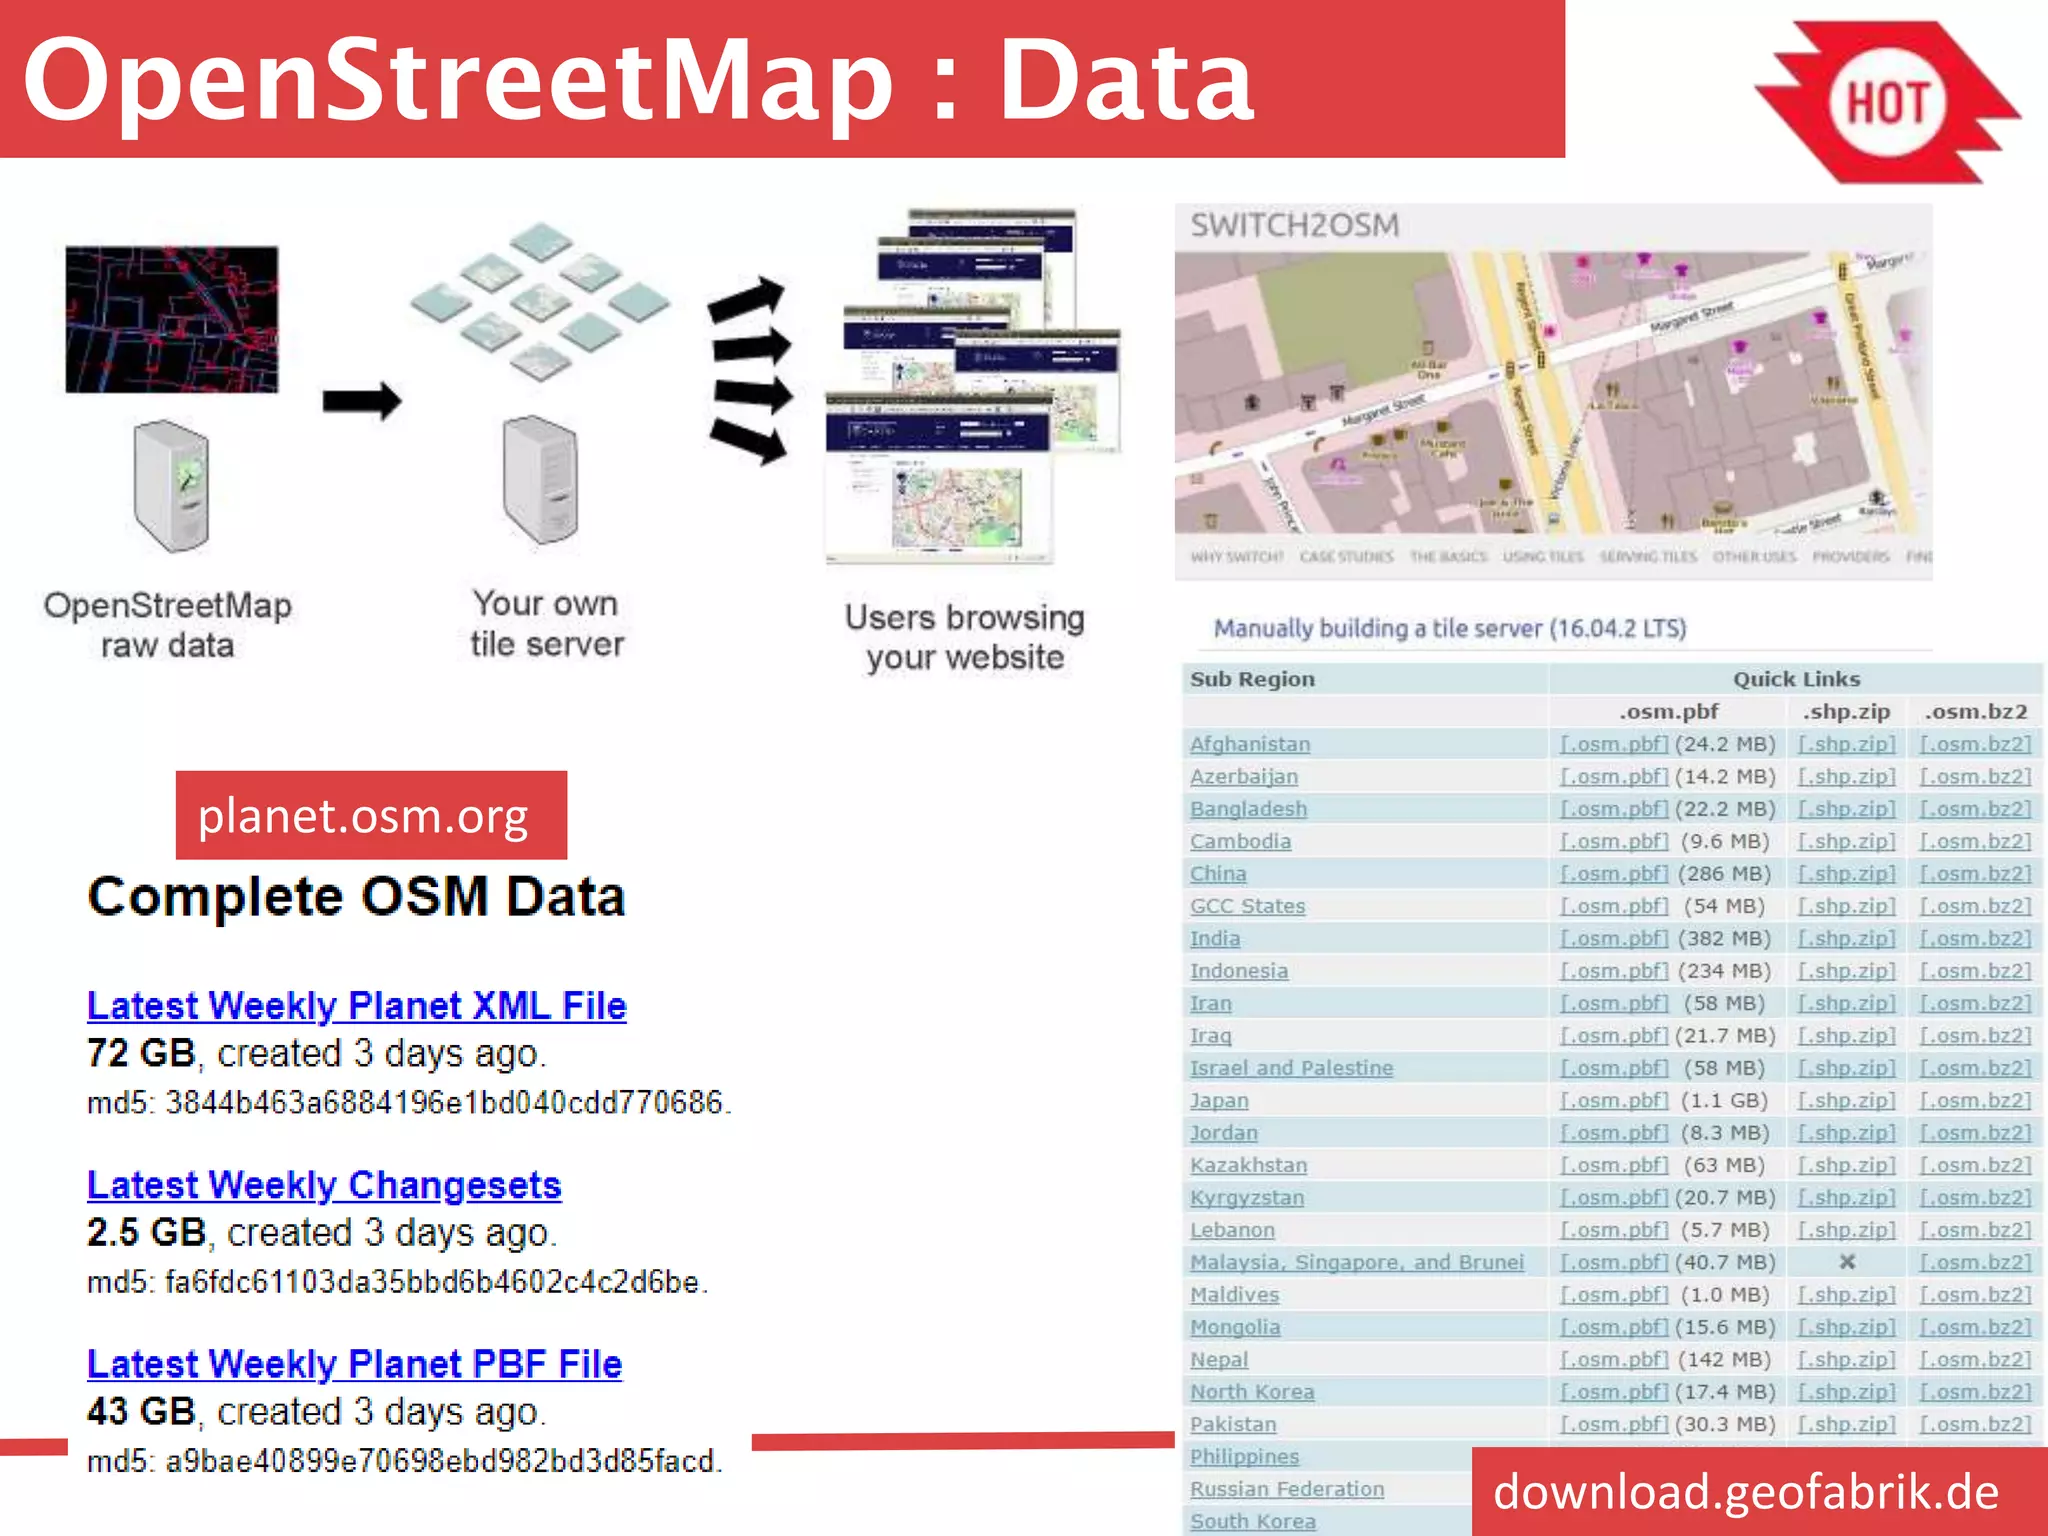Screen dimensions: 2048x1536
Task: Open CASE STUDIES menu item
Action: 1346,557
